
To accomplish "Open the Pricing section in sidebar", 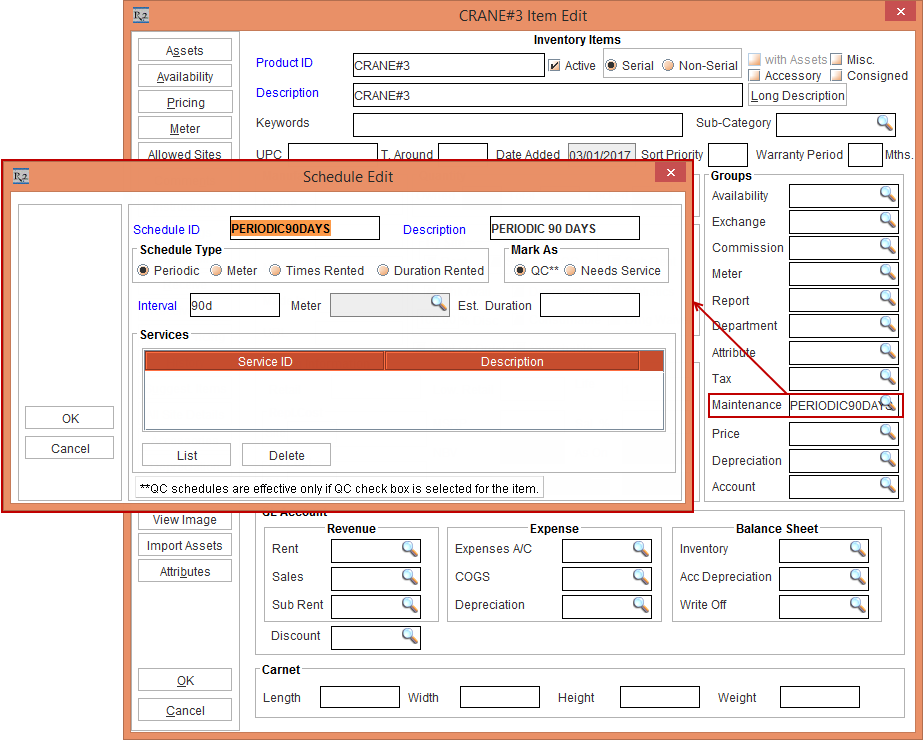I will click(185, 102).
